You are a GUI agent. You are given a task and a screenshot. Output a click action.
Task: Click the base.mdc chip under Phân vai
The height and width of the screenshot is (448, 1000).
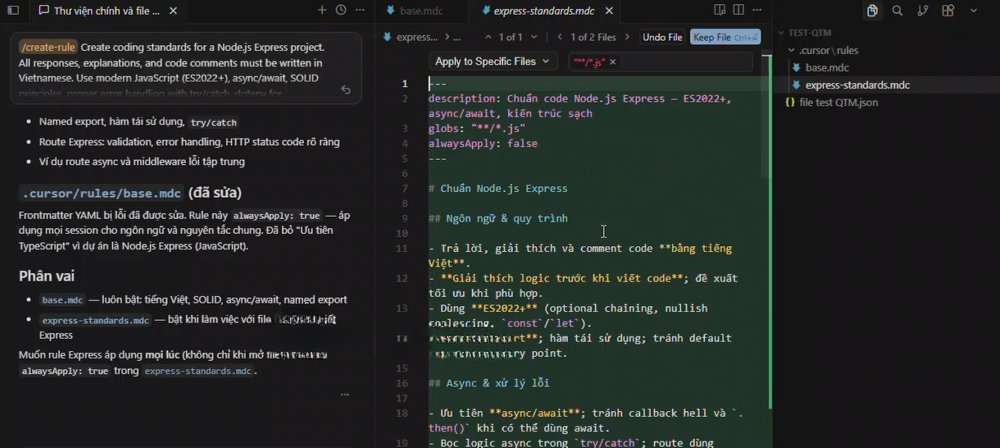click(x=62, y=300)
